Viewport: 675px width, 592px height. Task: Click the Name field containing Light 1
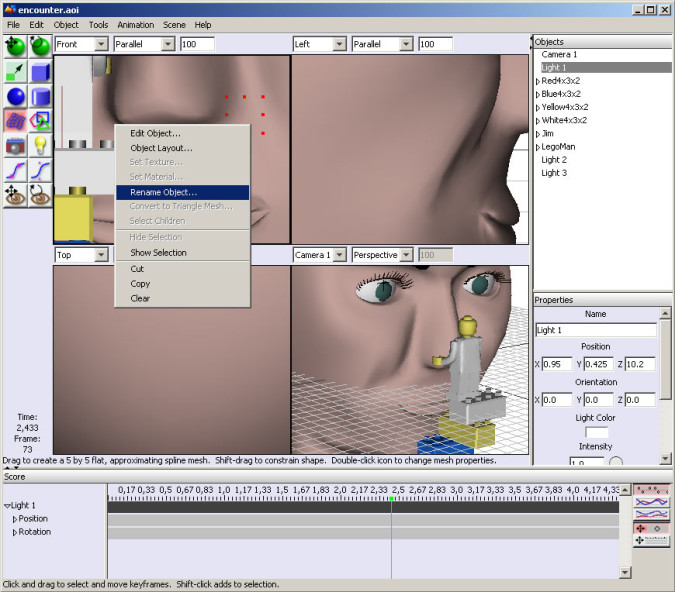596,330
